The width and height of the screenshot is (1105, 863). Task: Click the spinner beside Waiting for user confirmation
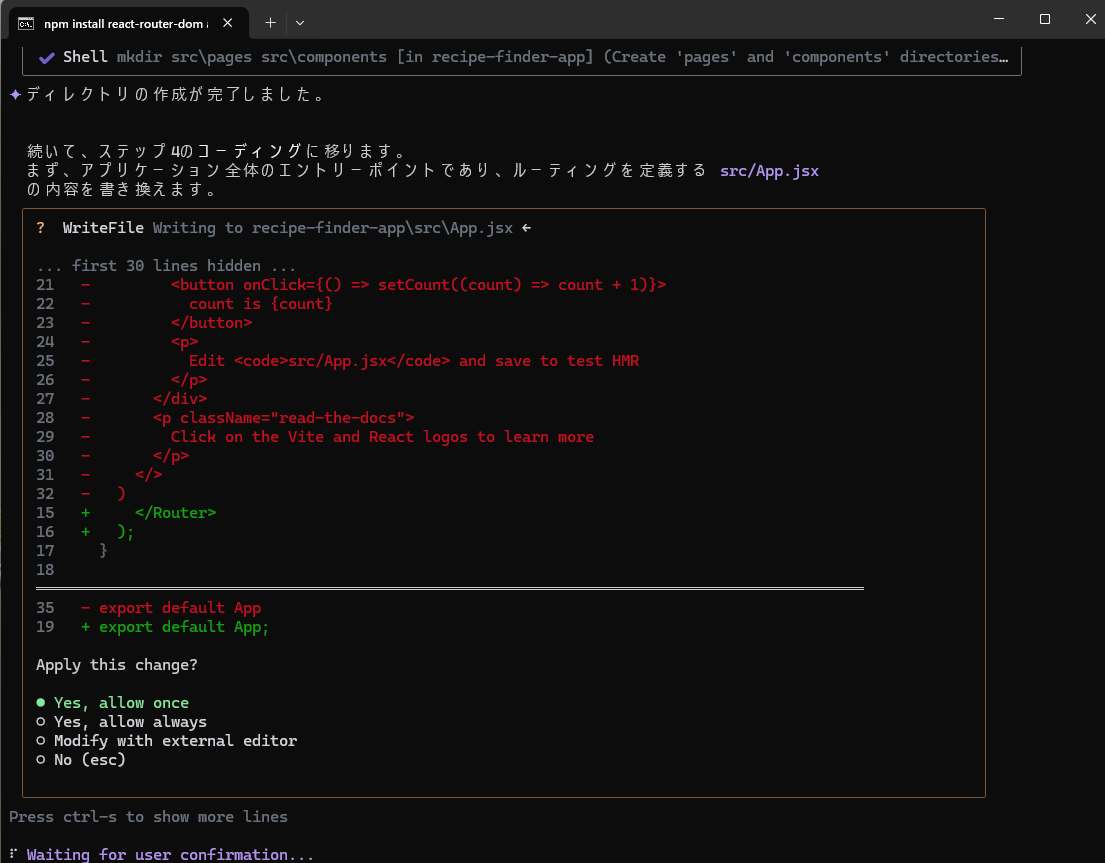13,855
